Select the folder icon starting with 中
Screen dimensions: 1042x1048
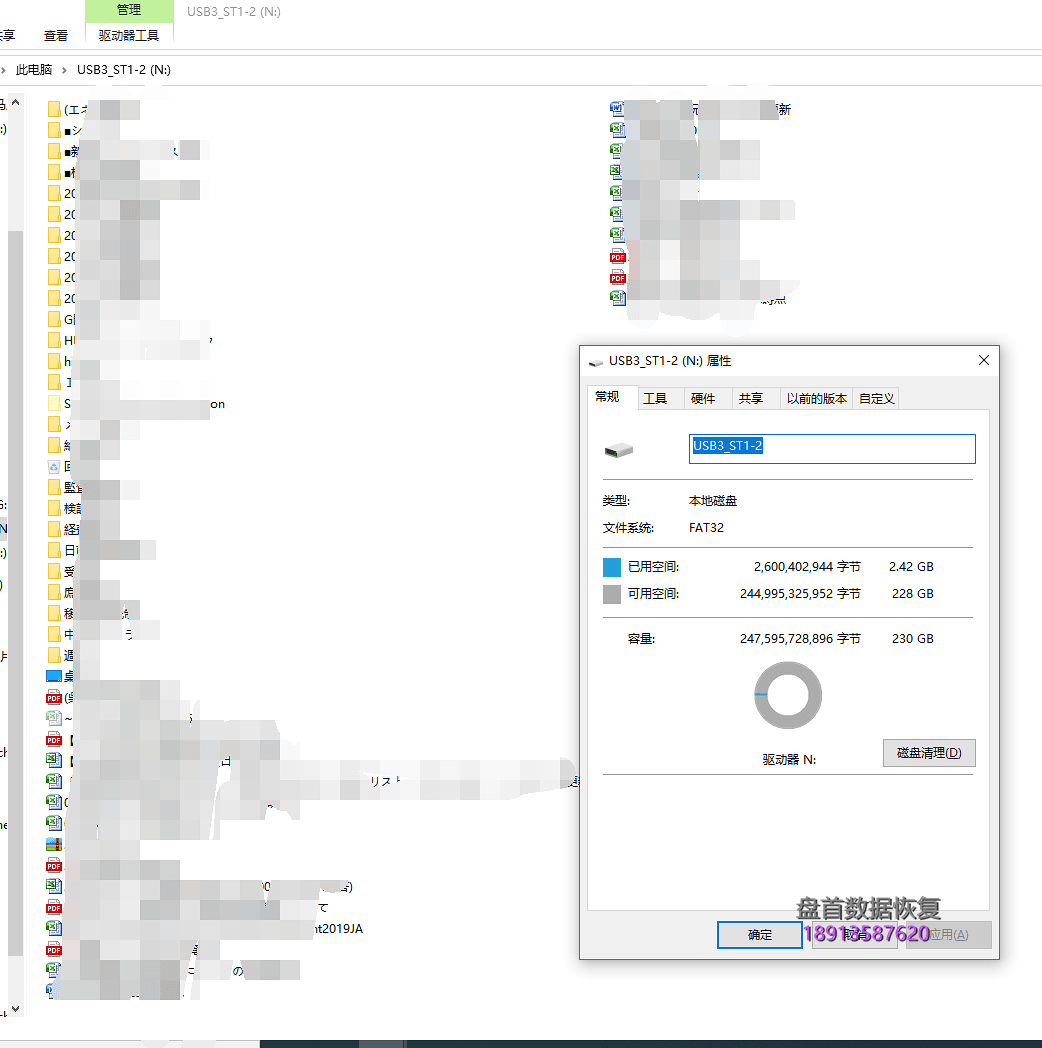coord(54,634)
